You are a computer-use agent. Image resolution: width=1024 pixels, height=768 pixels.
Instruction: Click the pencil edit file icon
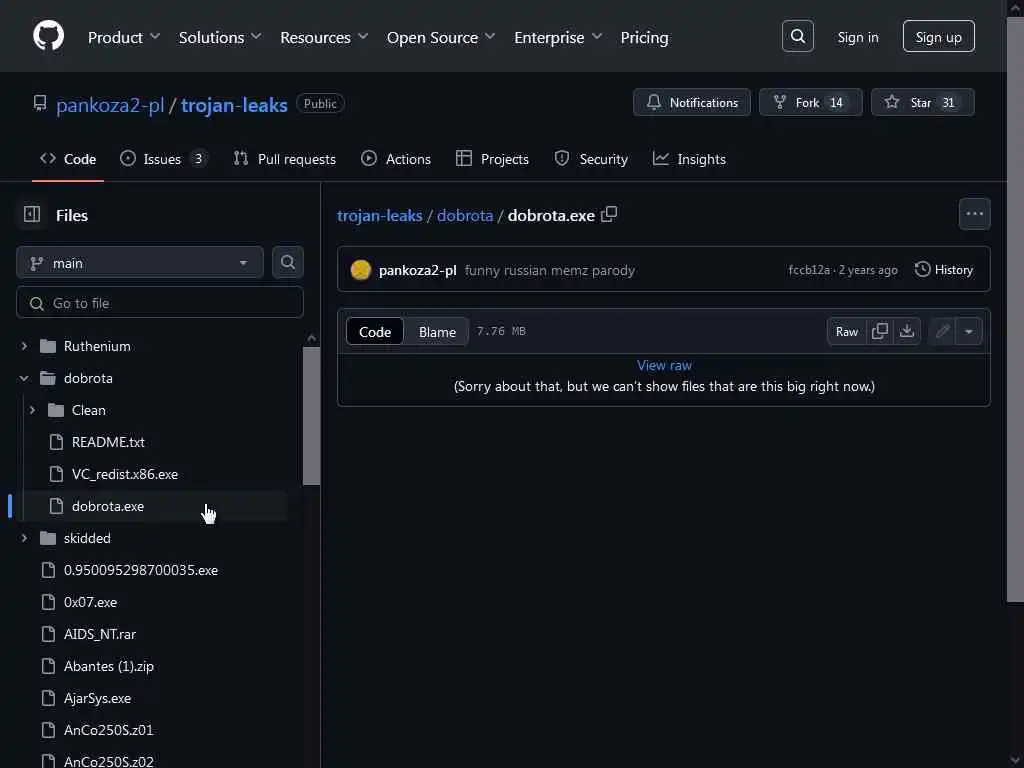tap(942, 331)
